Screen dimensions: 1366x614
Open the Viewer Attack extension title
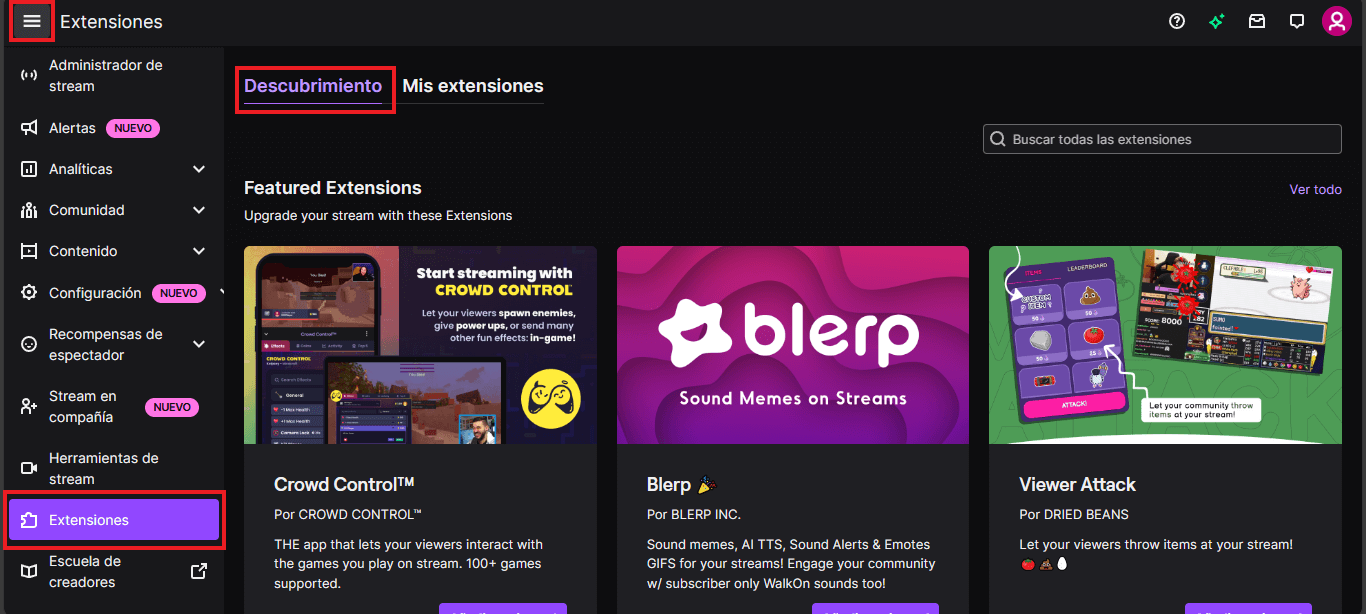tap(1077, 484)
